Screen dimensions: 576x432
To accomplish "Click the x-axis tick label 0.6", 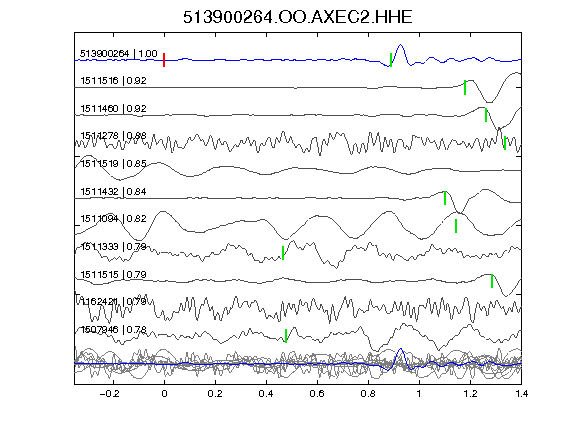I will (317, 394).
